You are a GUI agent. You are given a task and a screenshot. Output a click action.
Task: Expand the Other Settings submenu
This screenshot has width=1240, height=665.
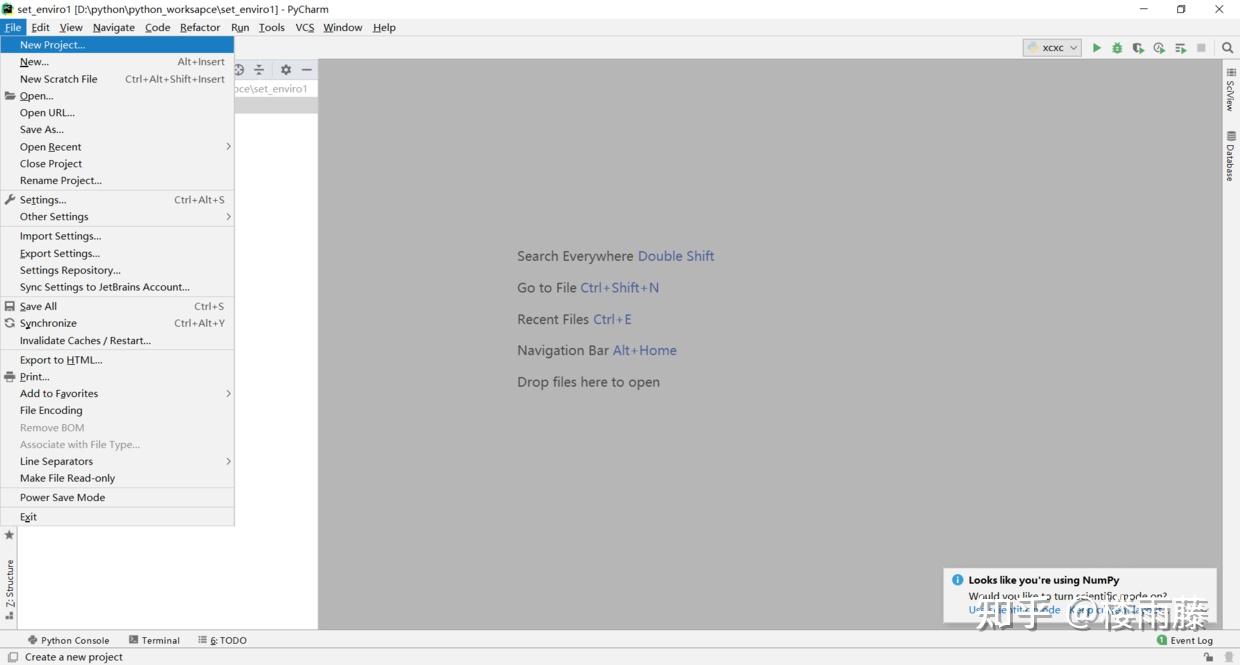tap(117, 217)
